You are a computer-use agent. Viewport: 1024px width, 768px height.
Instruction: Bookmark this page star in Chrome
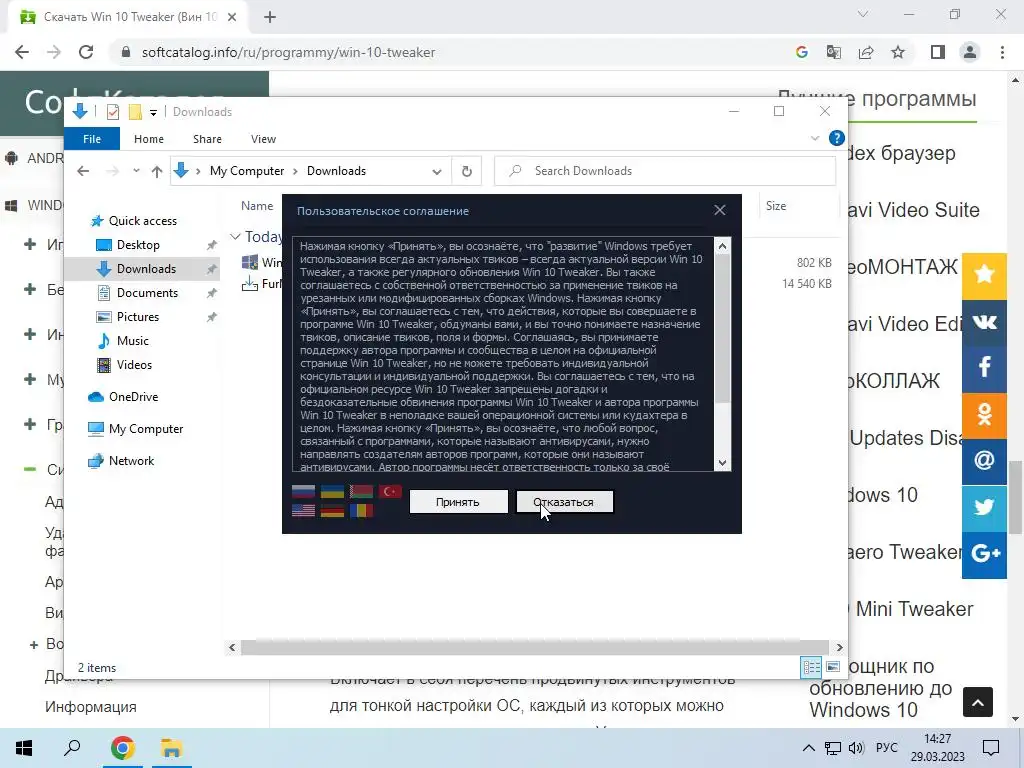click(x=898, y=52)
